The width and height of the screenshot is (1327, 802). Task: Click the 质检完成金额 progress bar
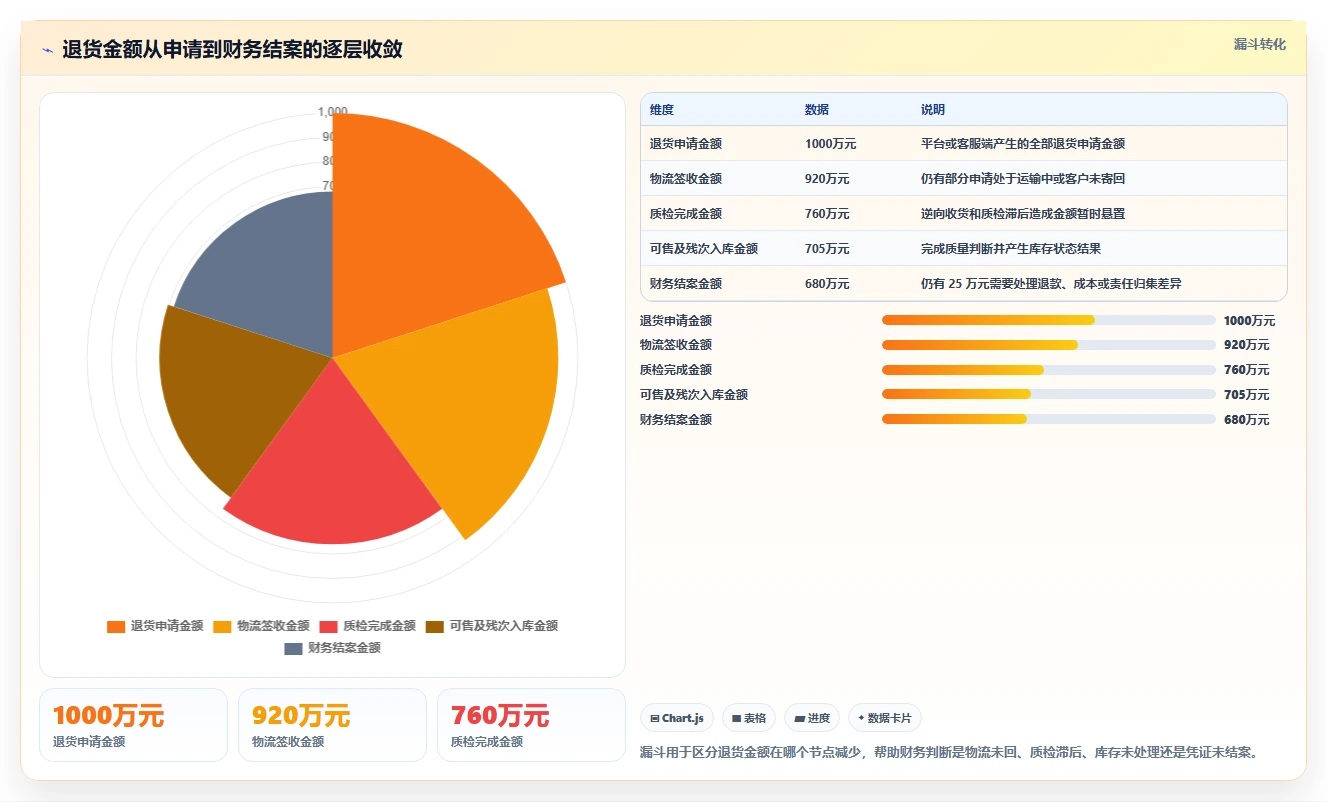point(1048,370)
